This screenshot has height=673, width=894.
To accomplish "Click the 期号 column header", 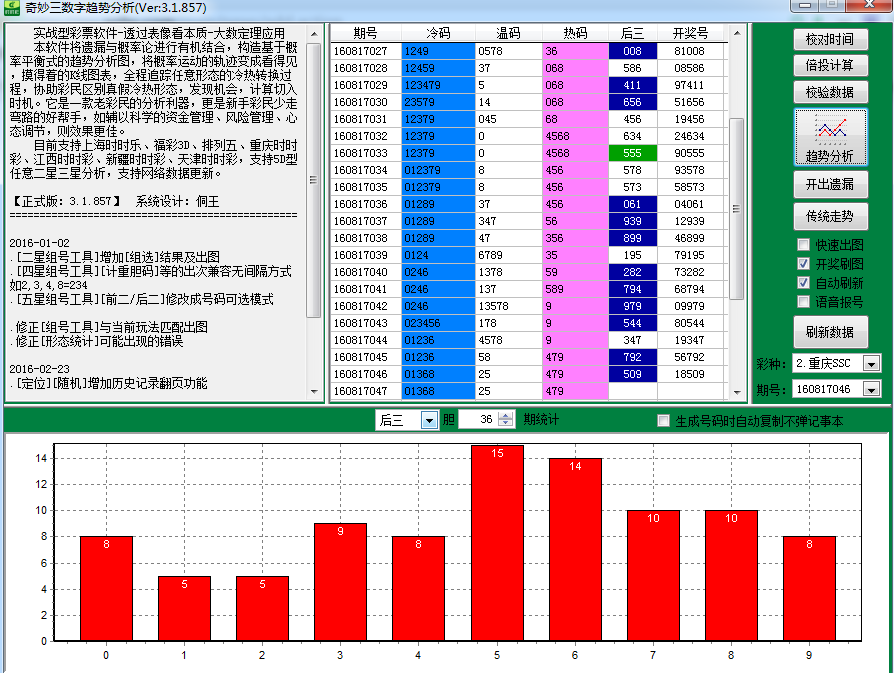I will (x=365, y=33).
